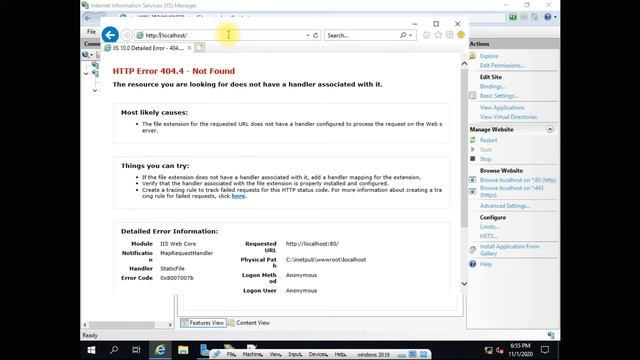Screen dimensions: 640x360
Task: Click the browser page scroll-down arrow
Action: click(x=464, y=284)
